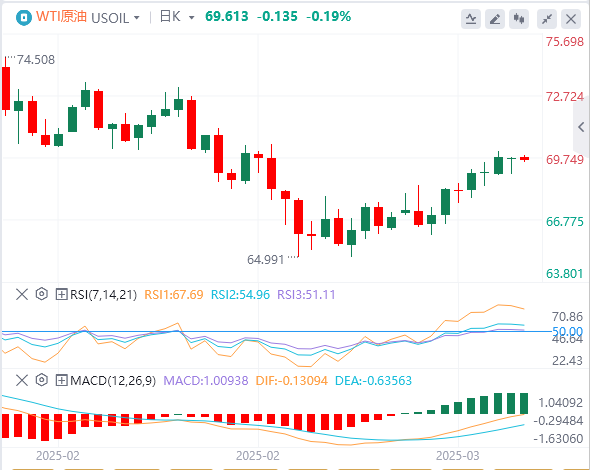Click the MACD:1.00938 value
Screen dimensions: 590x470
[206, 380]
